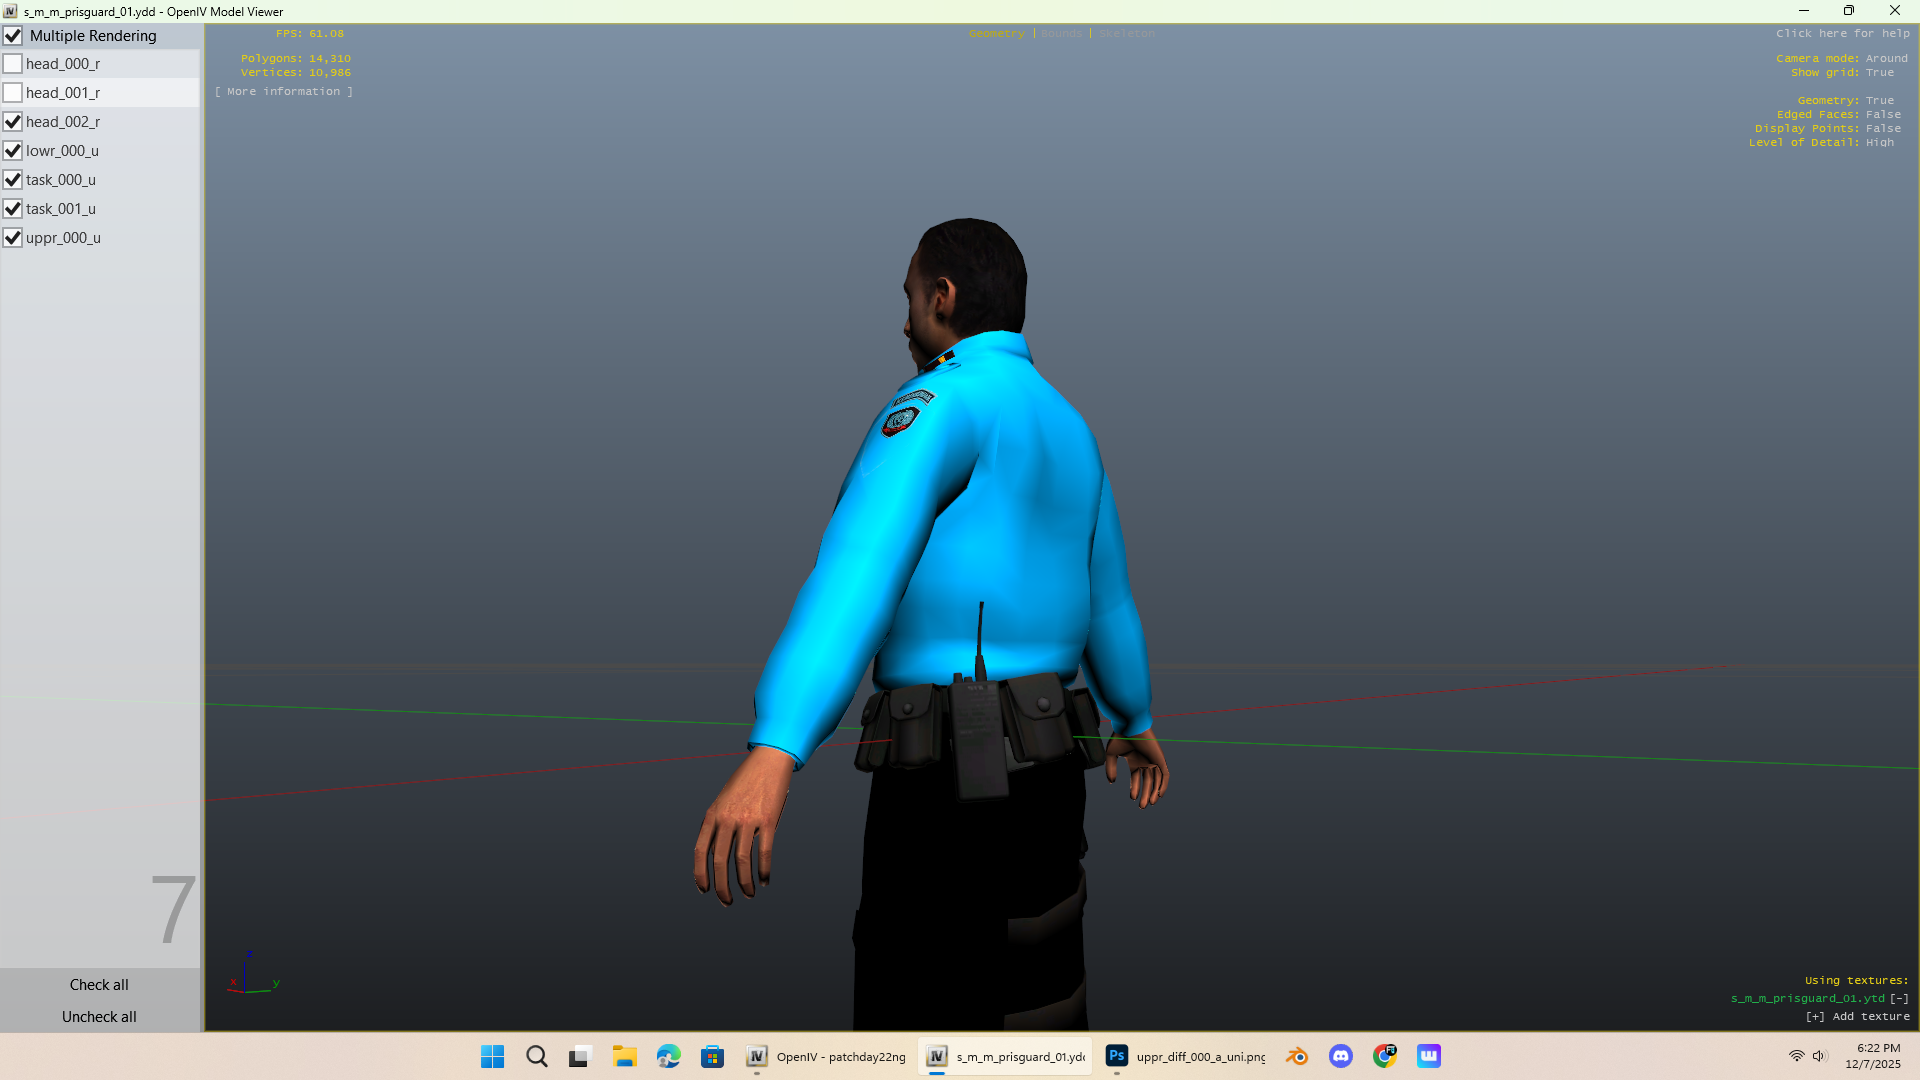Expand the More information section
The image size is (1920, 1080).
[x=284, y=92]
